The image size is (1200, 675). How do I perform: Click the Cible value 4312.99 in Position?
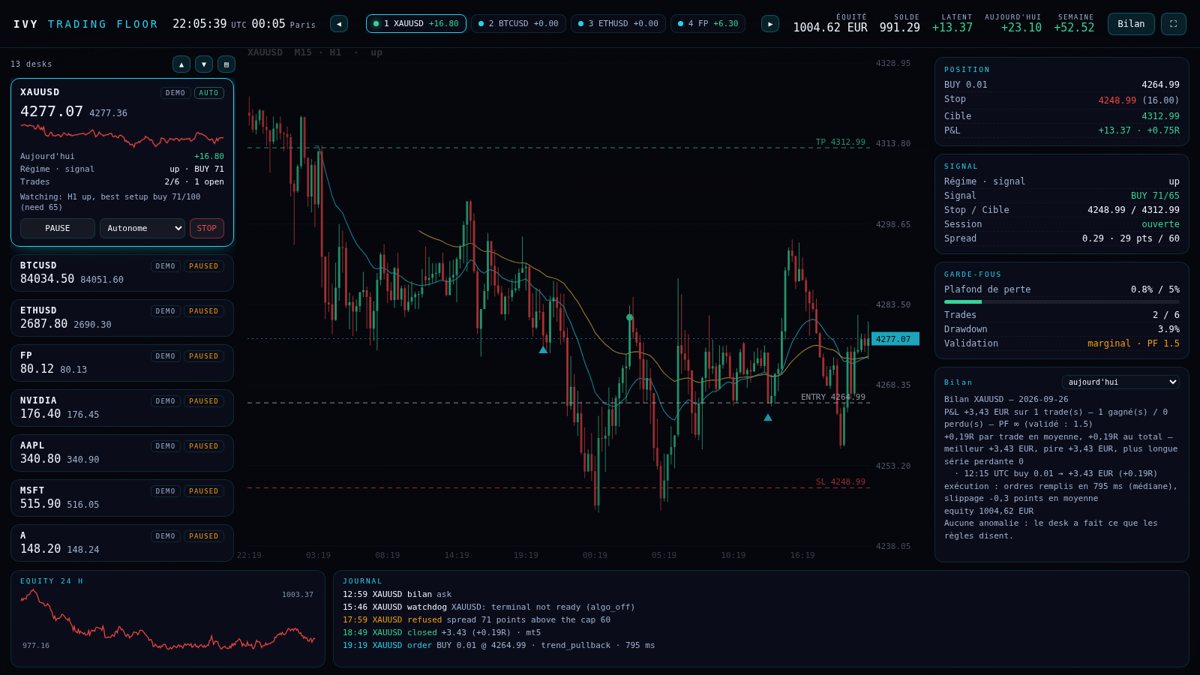click(1161, 116)
